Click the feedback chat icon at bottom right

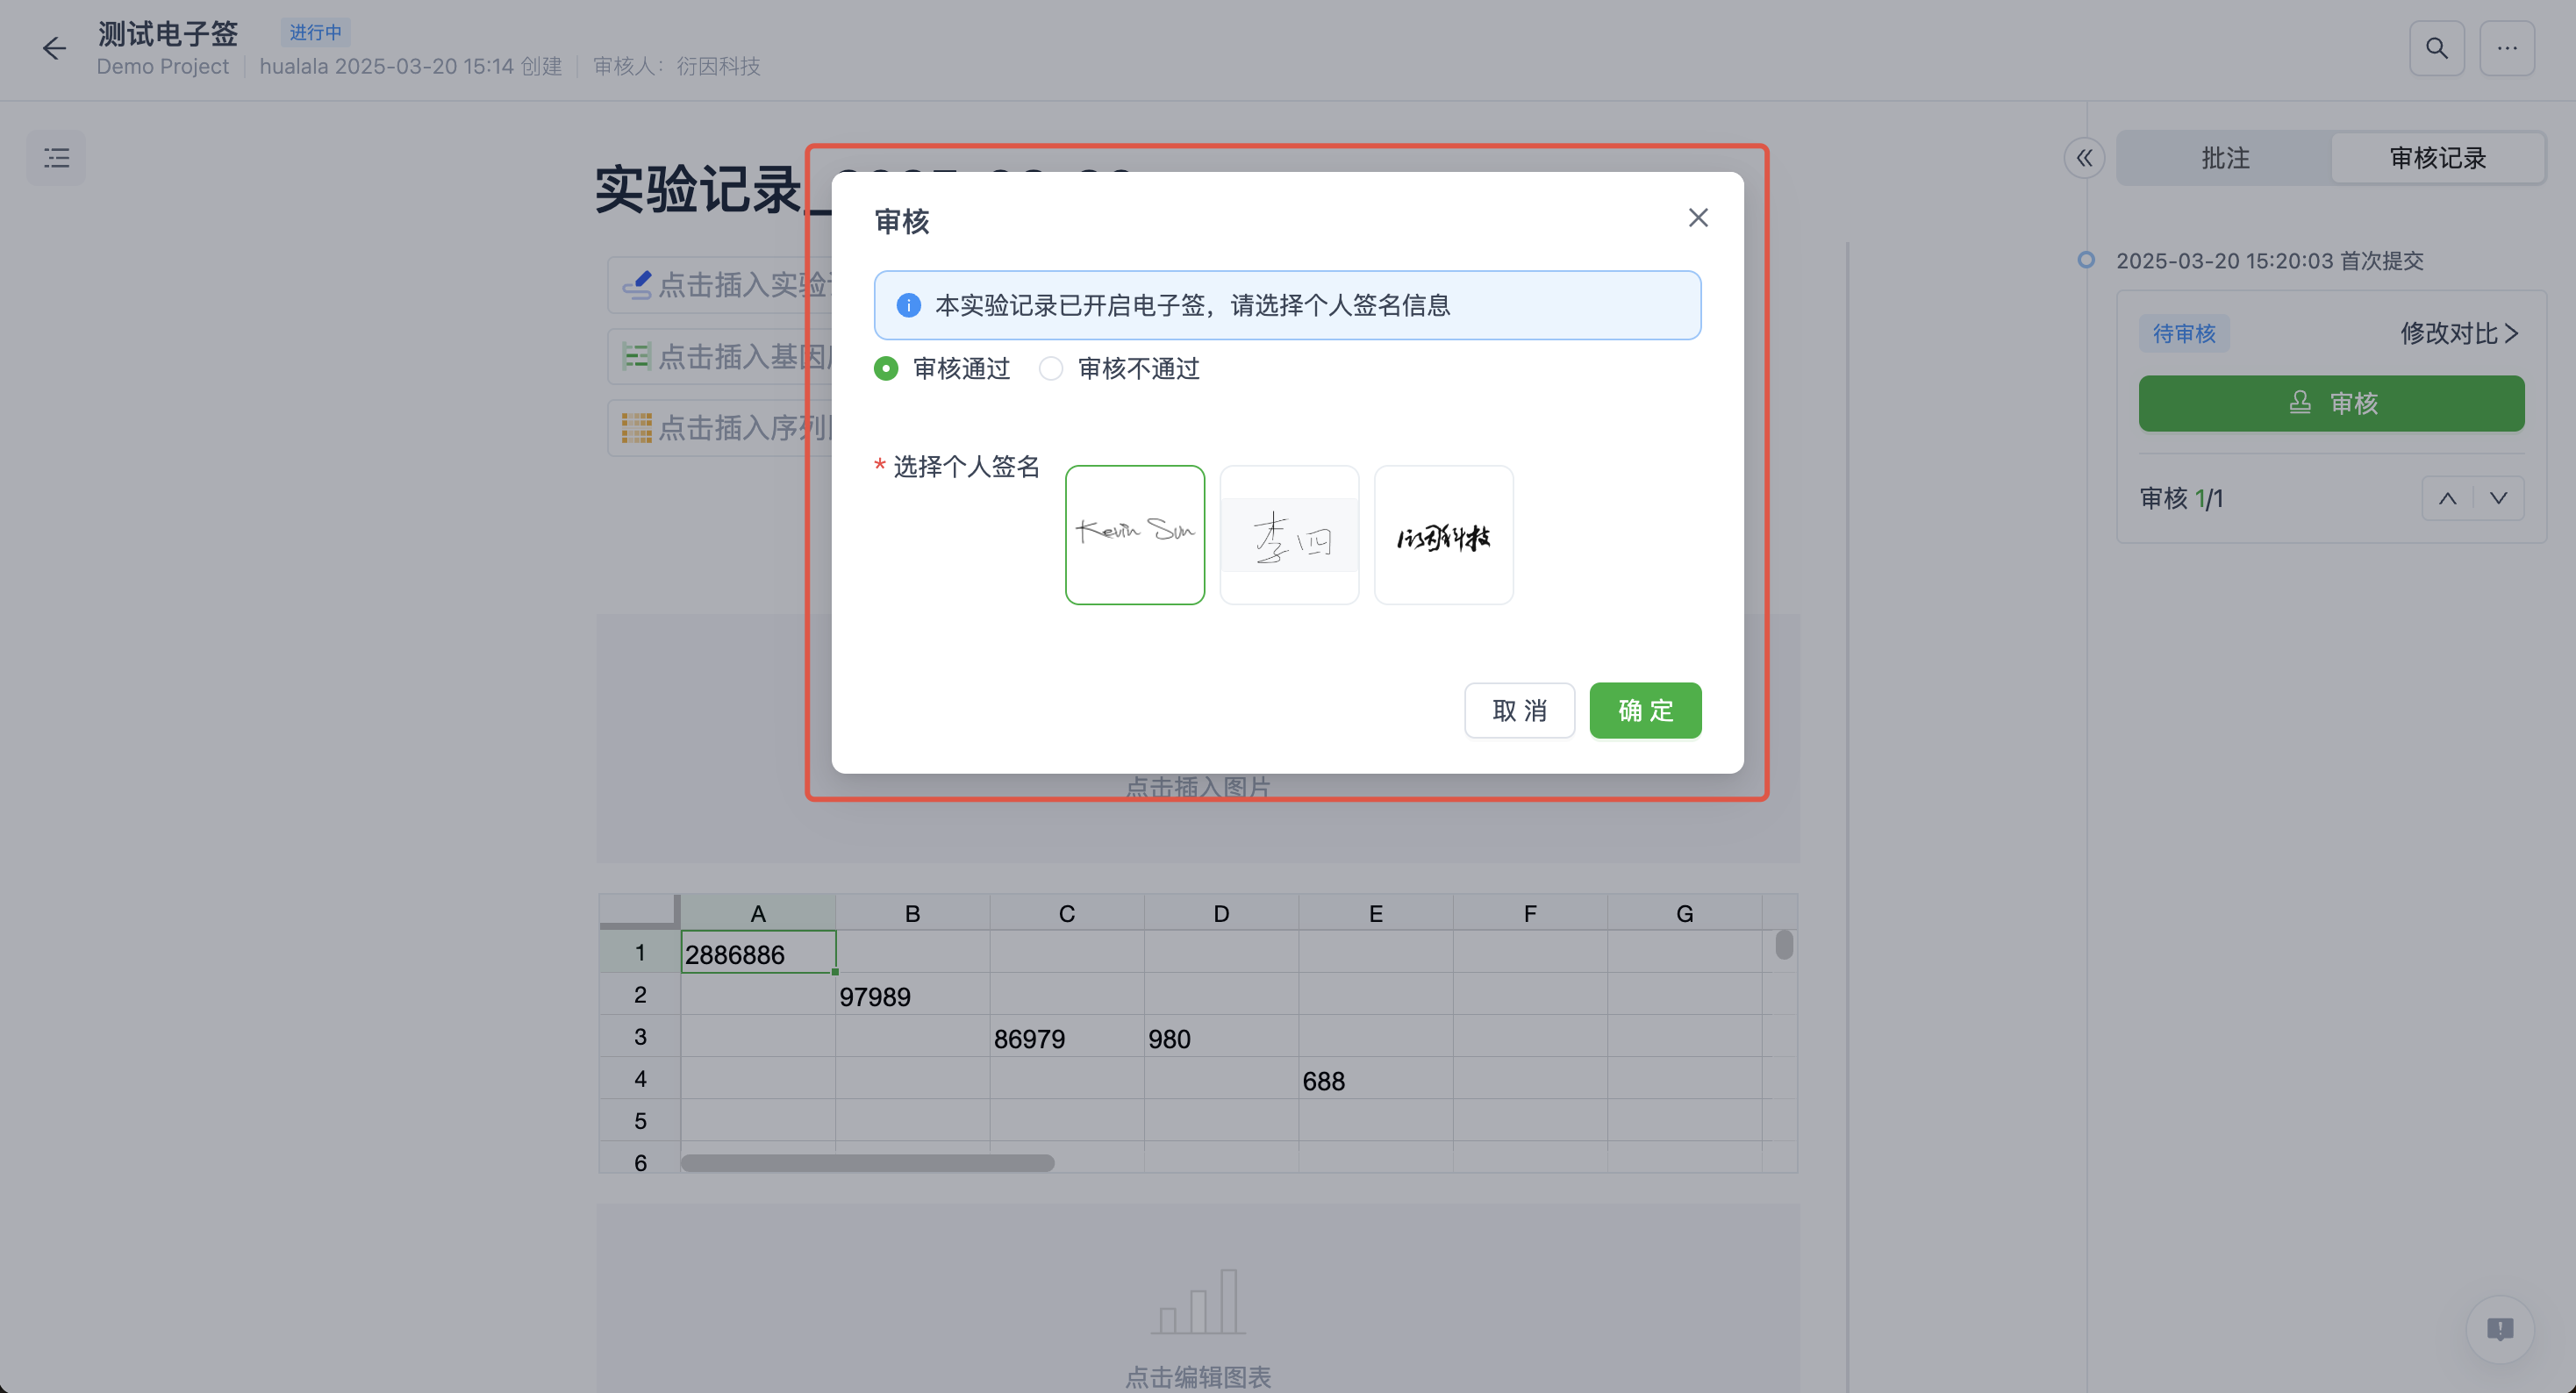coord(2499,1328)
